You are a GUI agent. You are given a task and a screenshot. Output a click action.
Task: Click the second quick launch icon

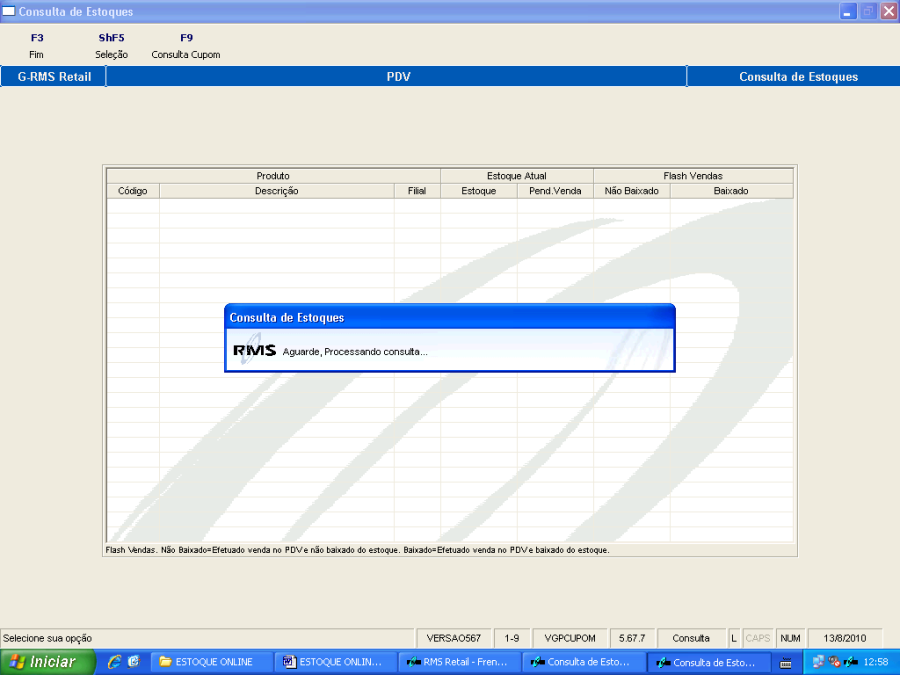pos(134,662)
